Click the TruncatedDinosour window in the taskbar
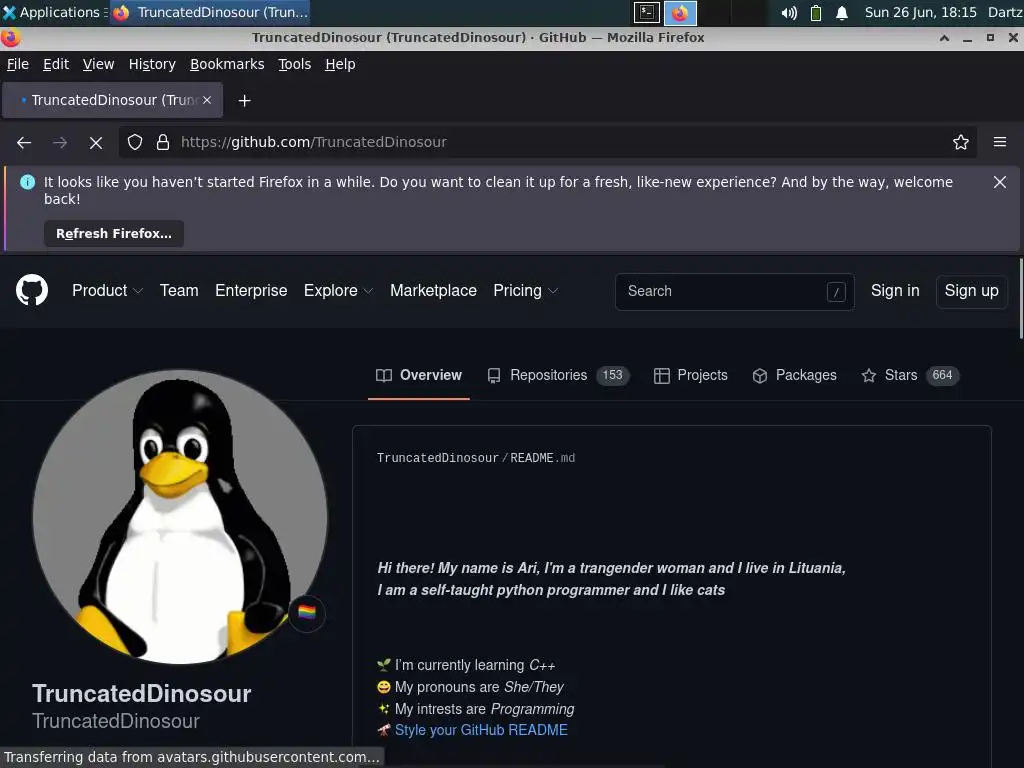 (210, 12)
